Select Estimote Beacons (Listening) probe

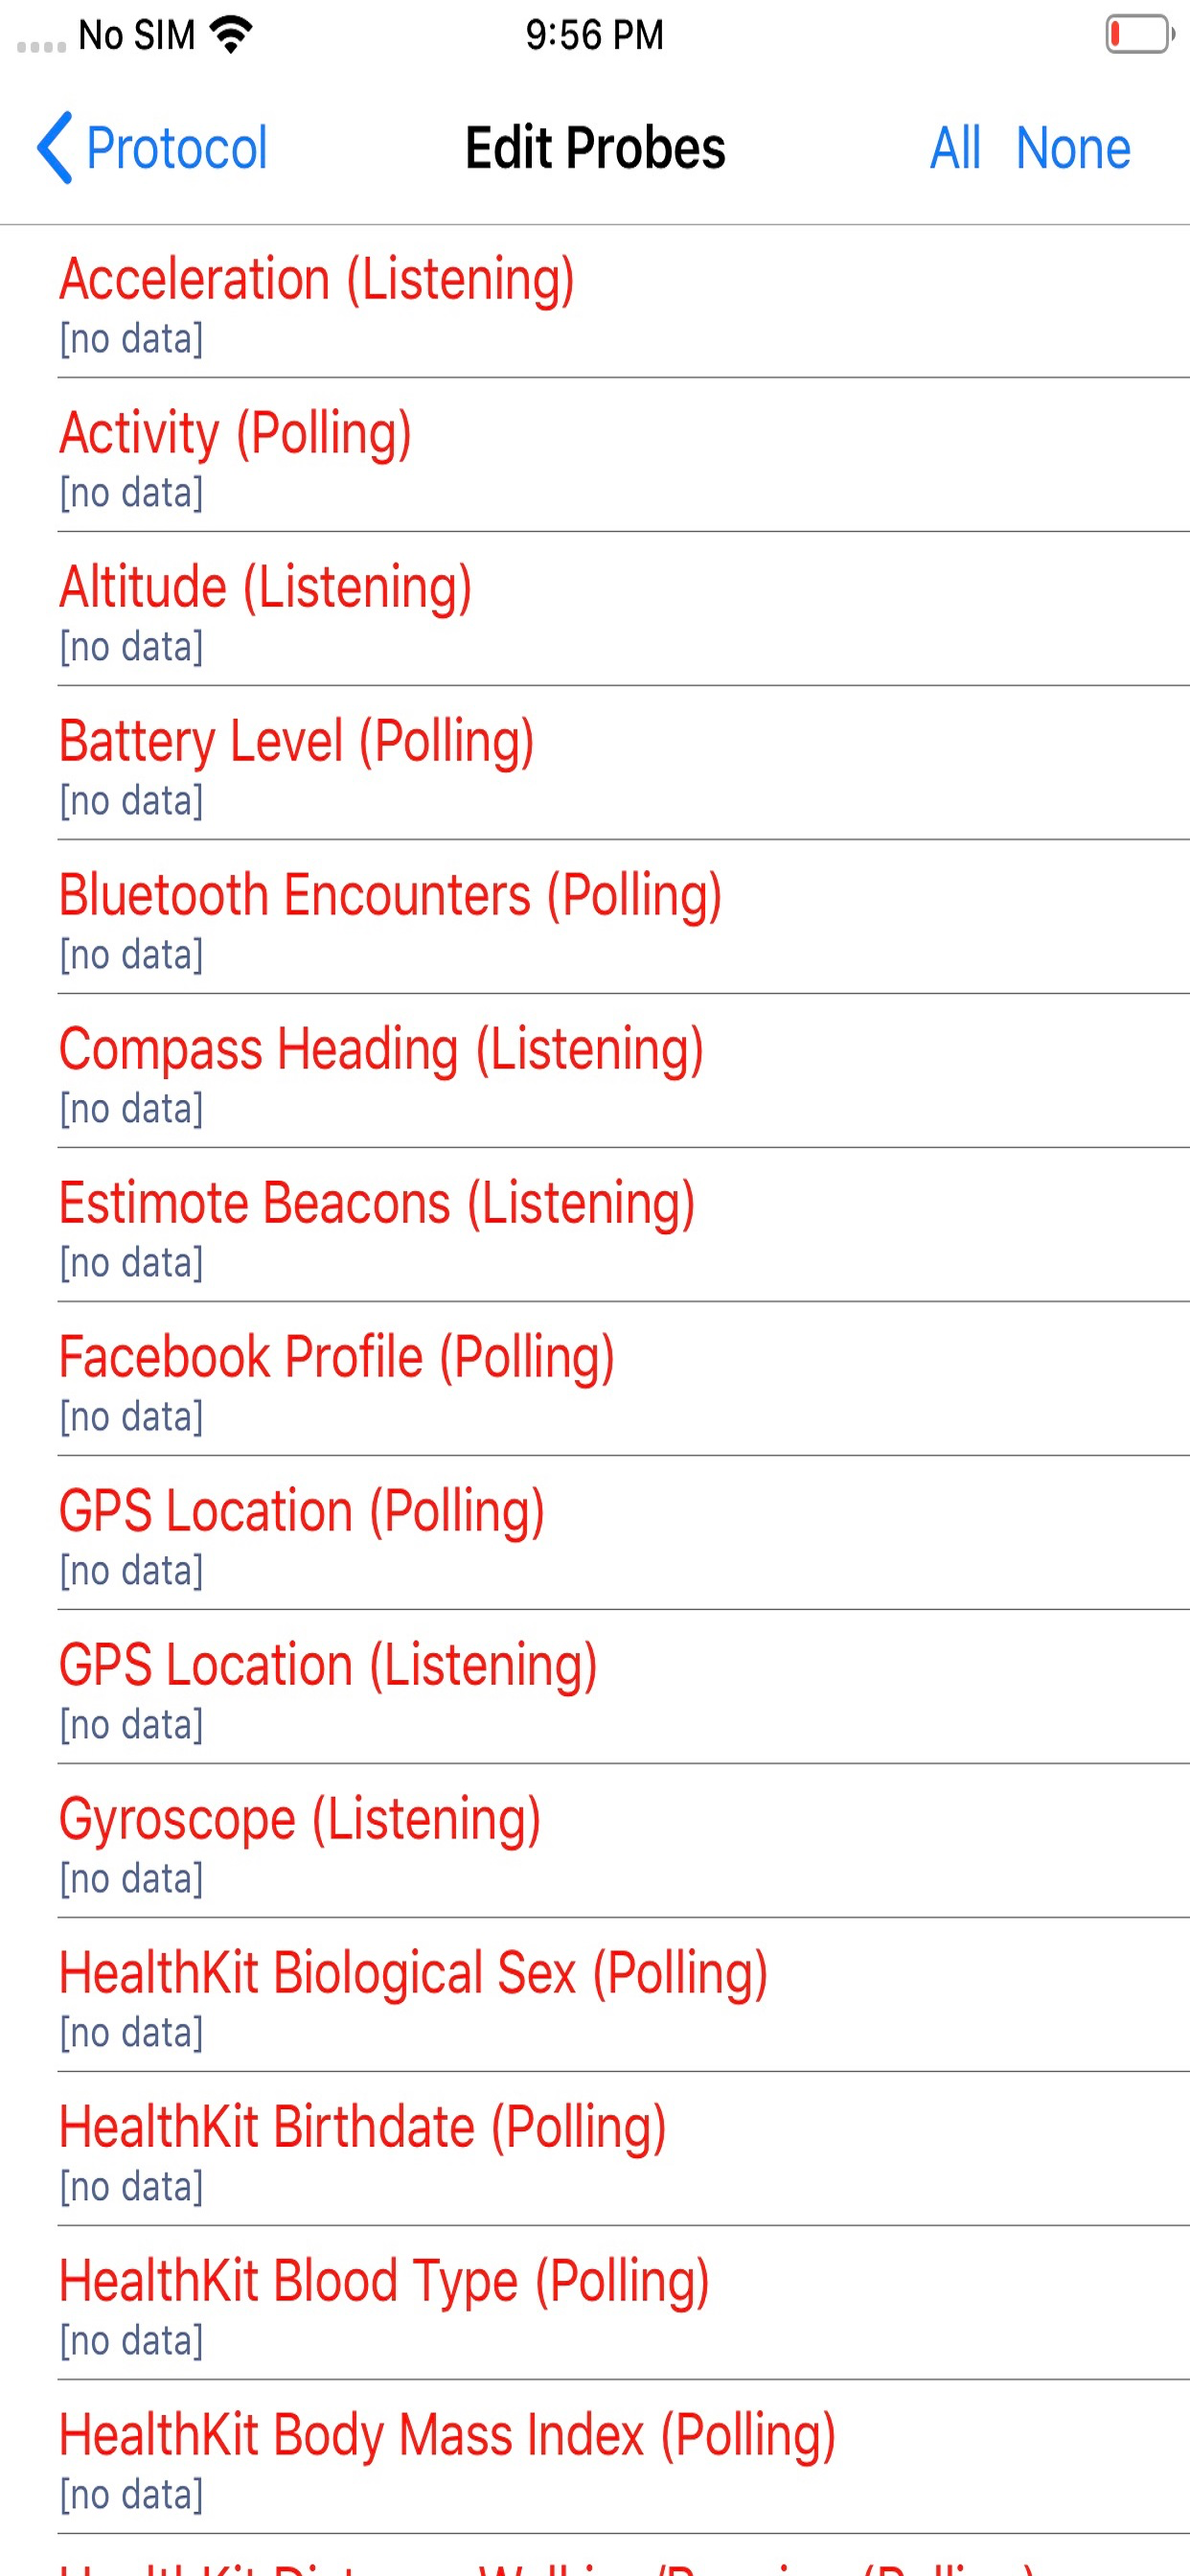click(x=595, y=1226)
